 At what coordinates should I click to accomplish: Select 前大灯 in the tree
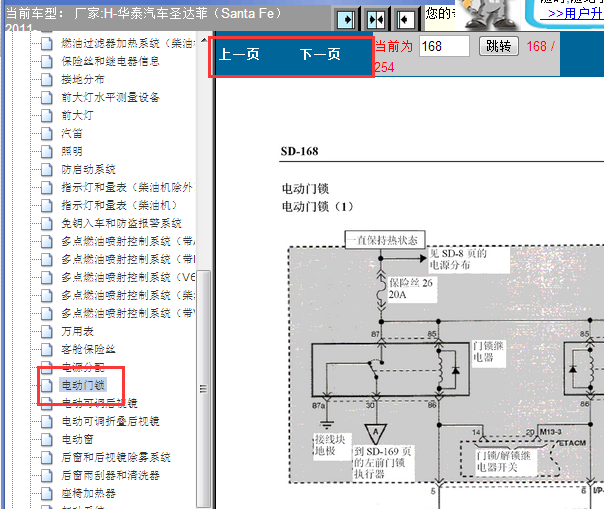pos(77,115)
